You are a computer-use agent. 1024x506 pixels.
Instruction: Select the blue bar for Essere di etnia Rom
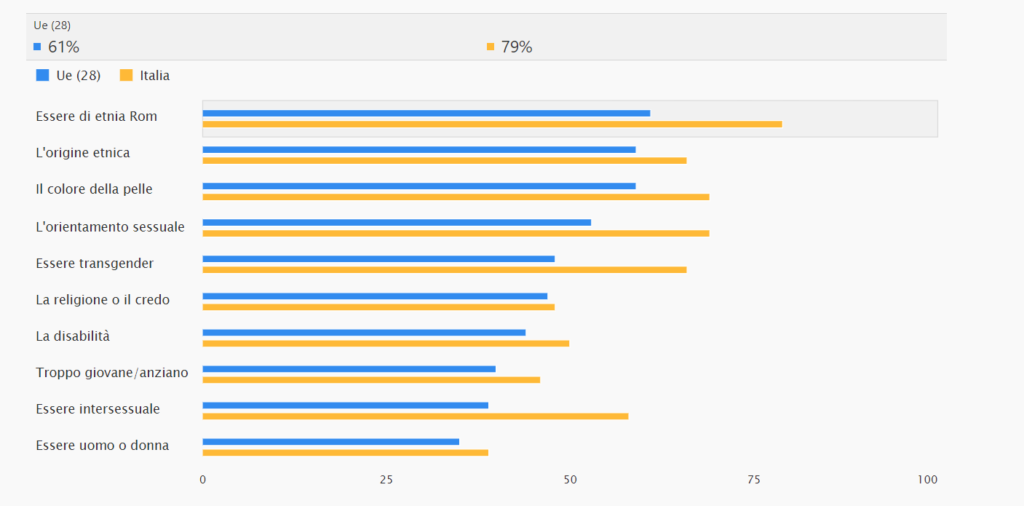(x=426, y=113)
